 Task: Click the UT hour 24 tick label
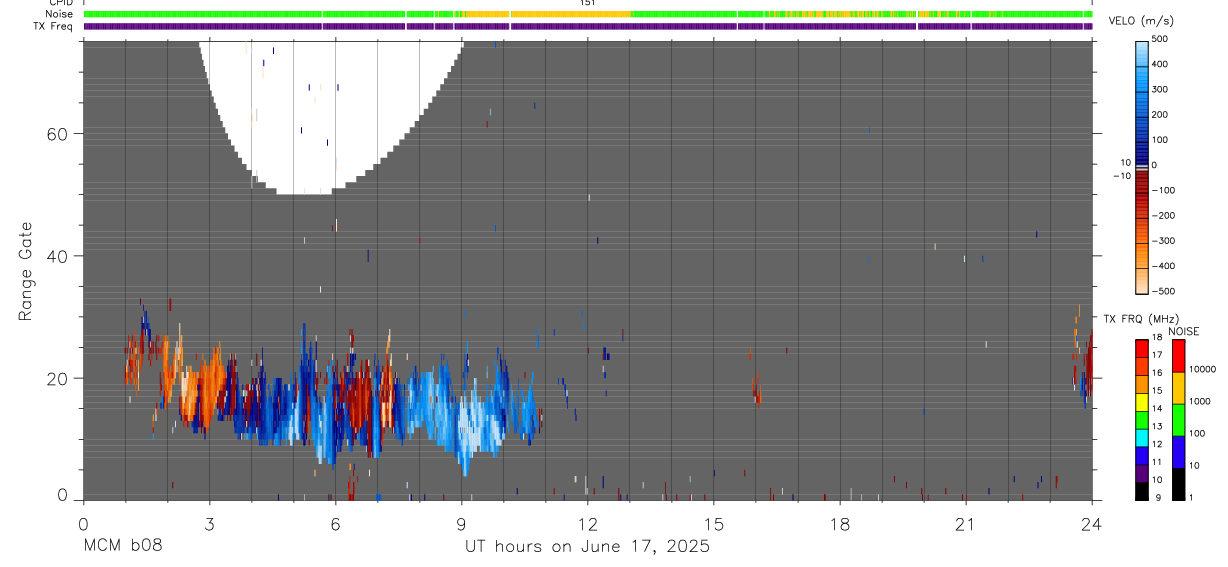[x=1091, y=524]
